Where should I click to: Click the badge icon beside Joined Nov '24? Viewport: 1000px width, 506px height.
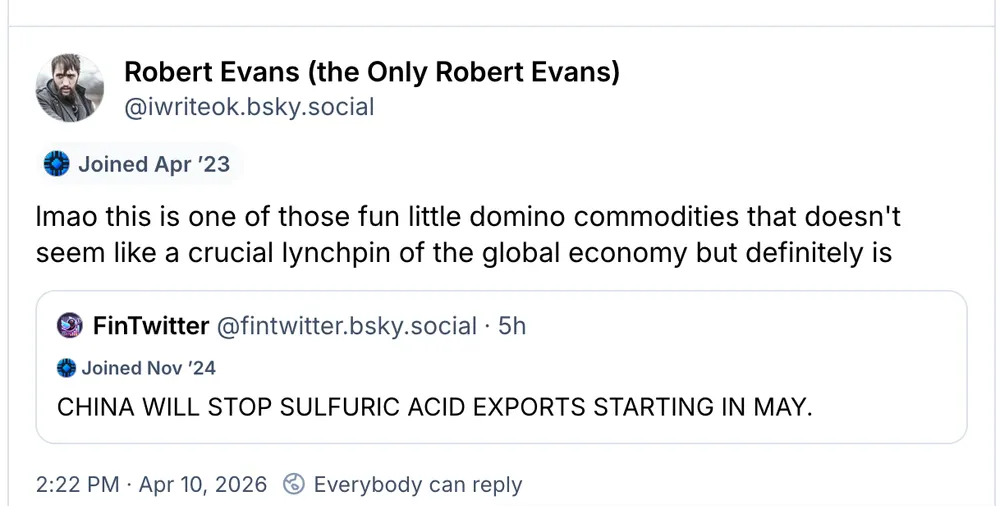coord(66,368)
